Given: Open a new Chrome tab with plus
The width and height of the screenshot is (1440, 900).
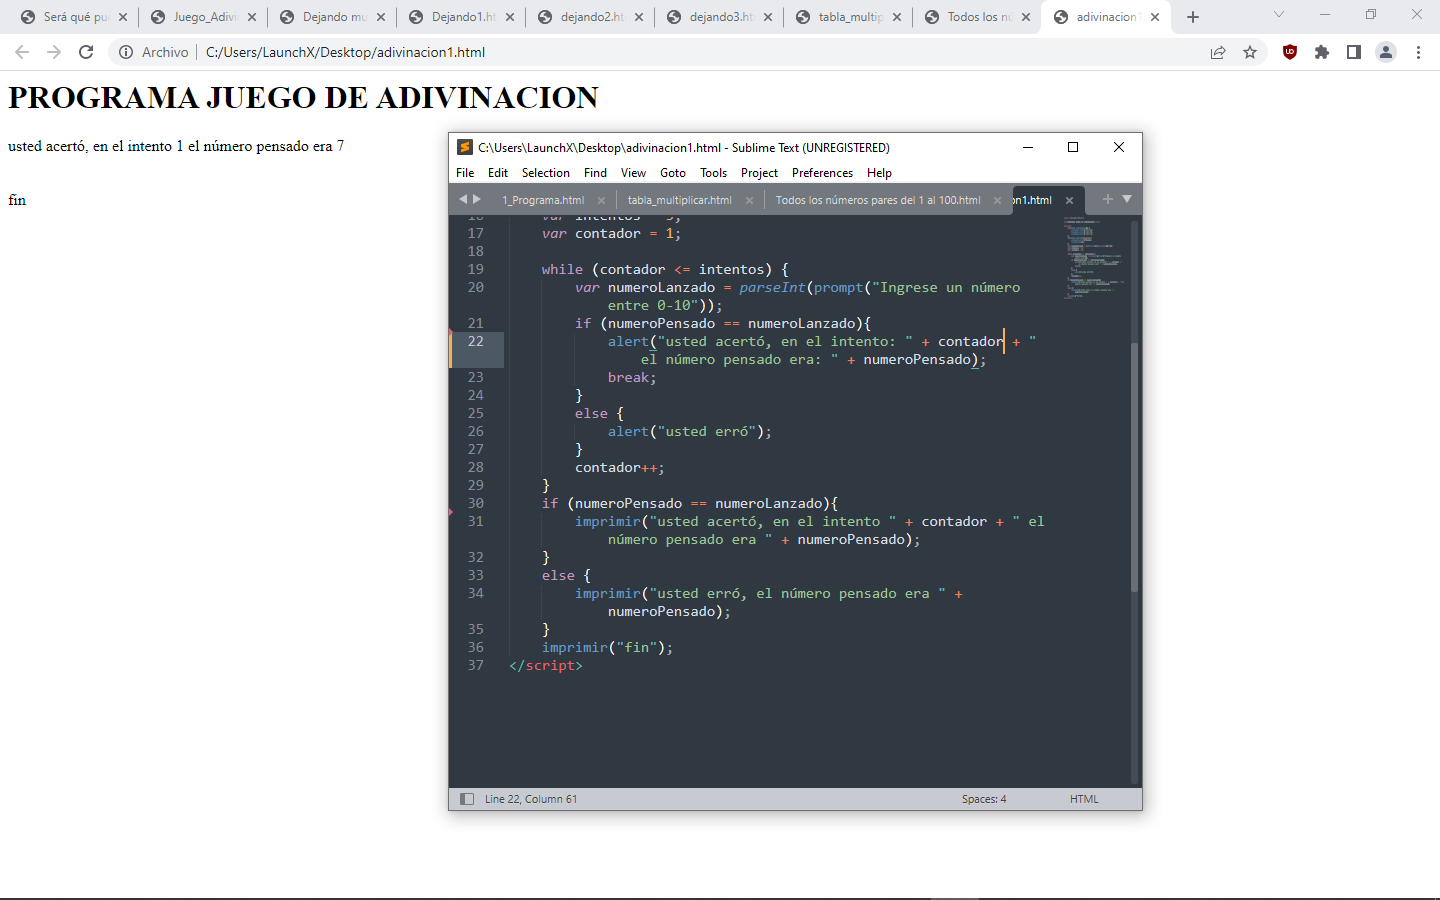Looking at the screenshot, I should [1193, 17].
